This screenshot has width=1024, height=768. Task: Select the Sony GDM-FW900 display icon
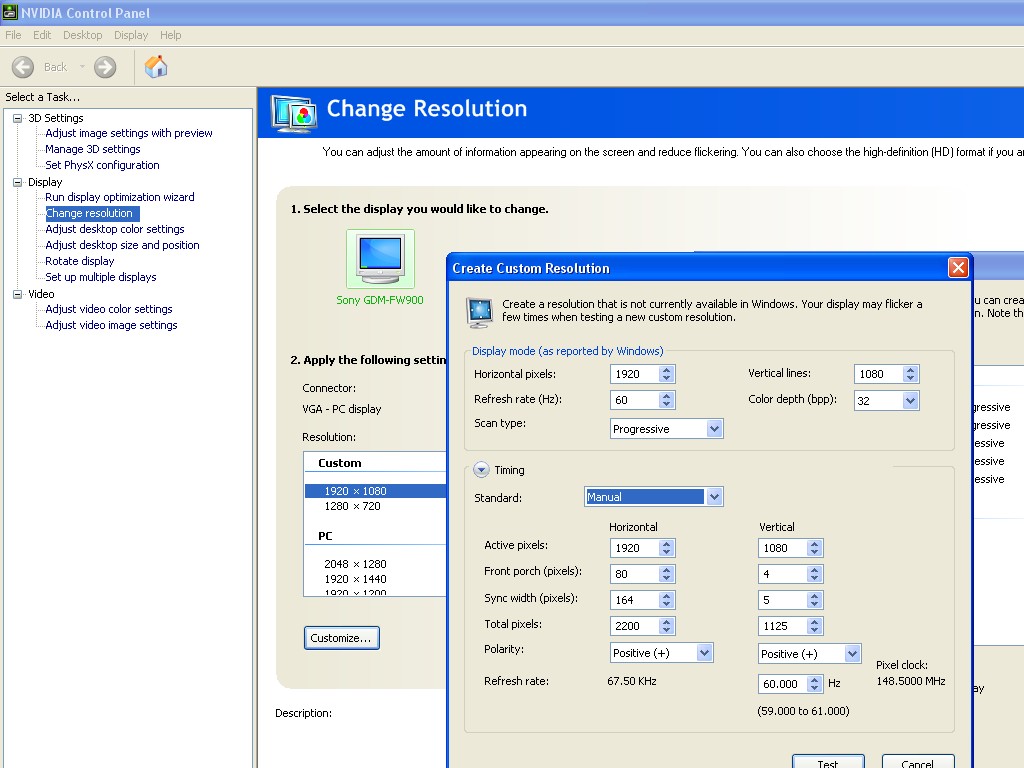[380, 259]
